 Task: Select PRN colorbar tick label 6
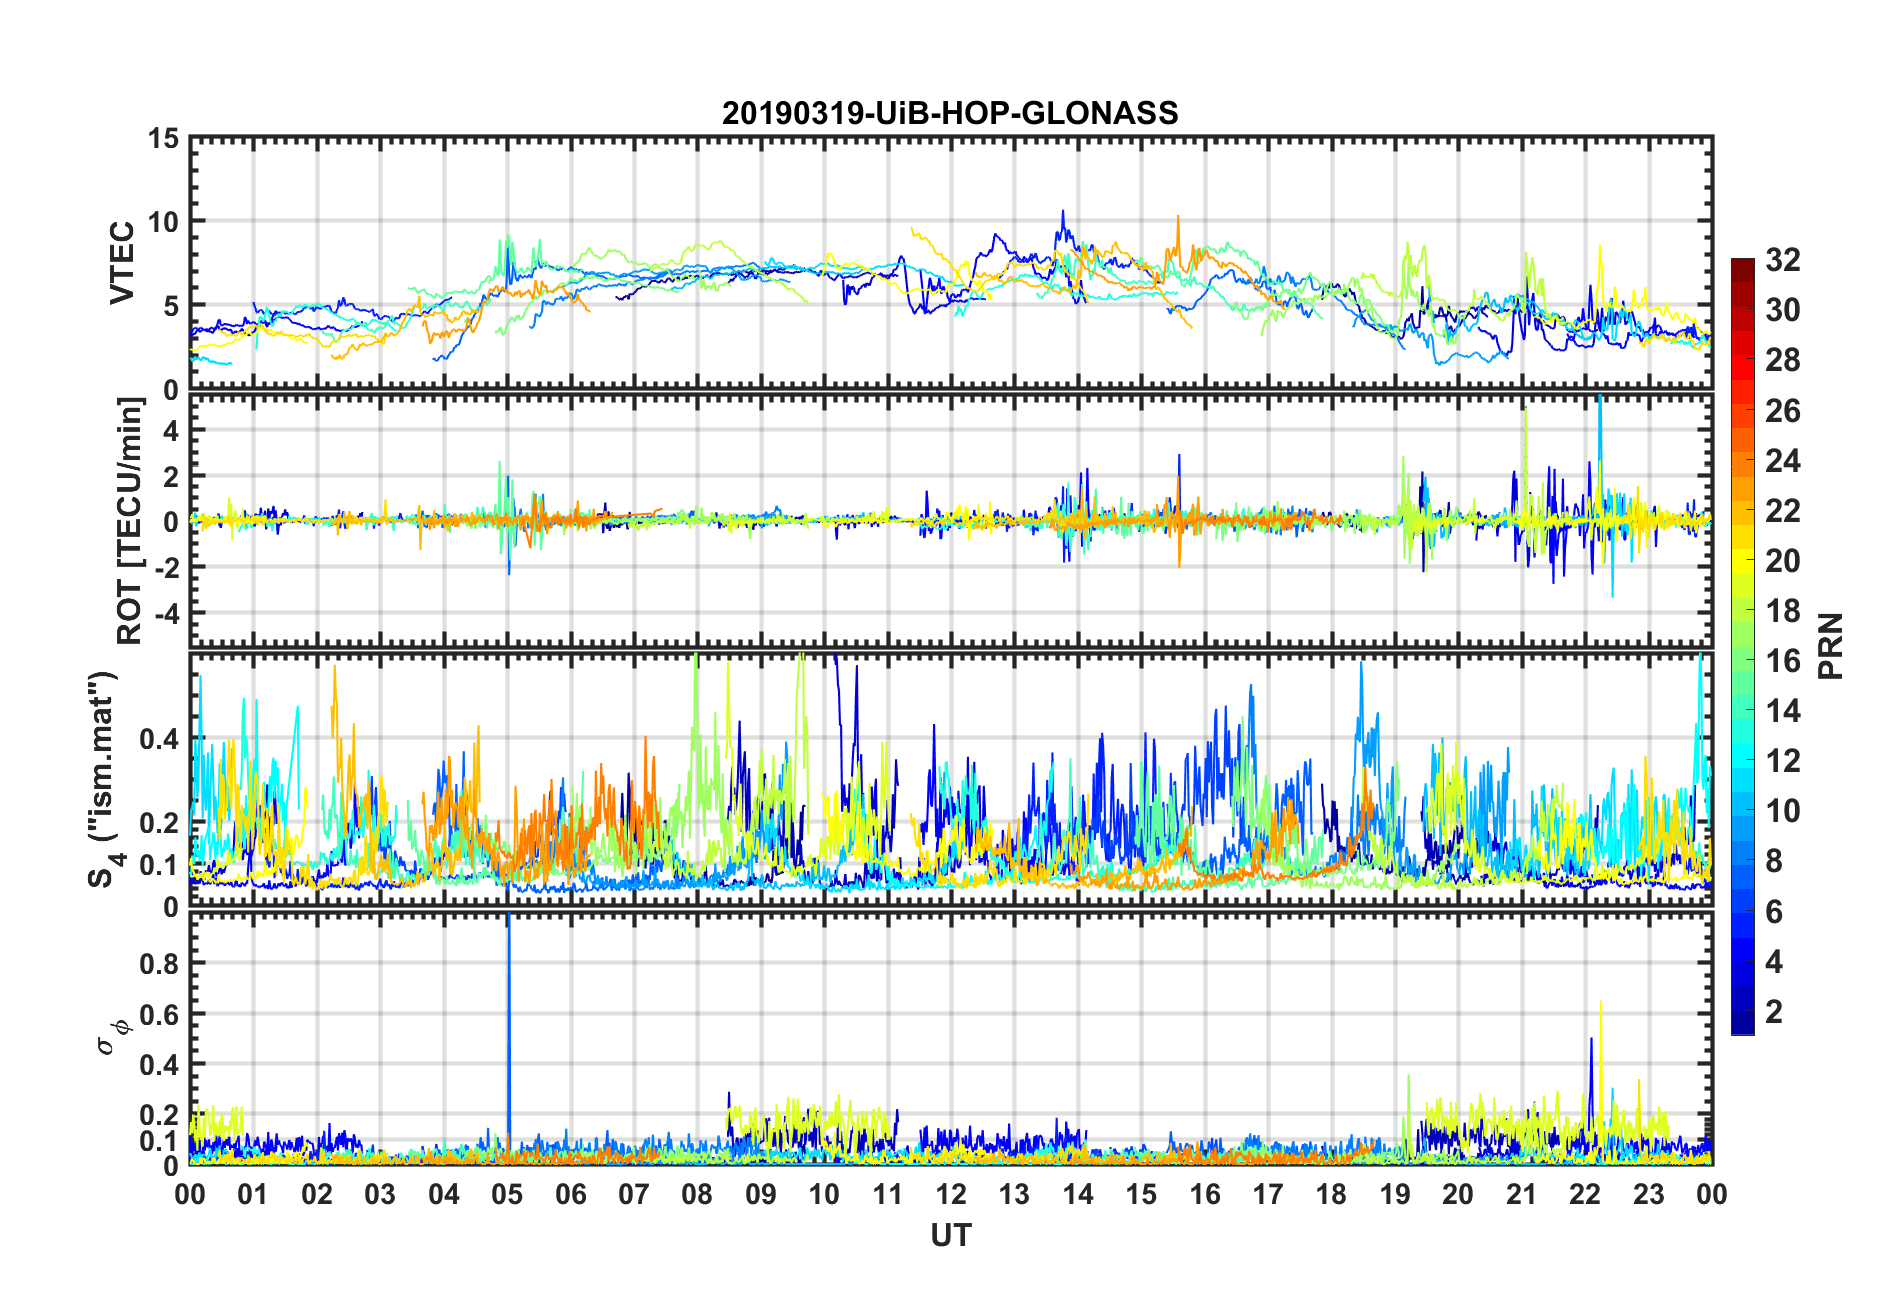1775,912
